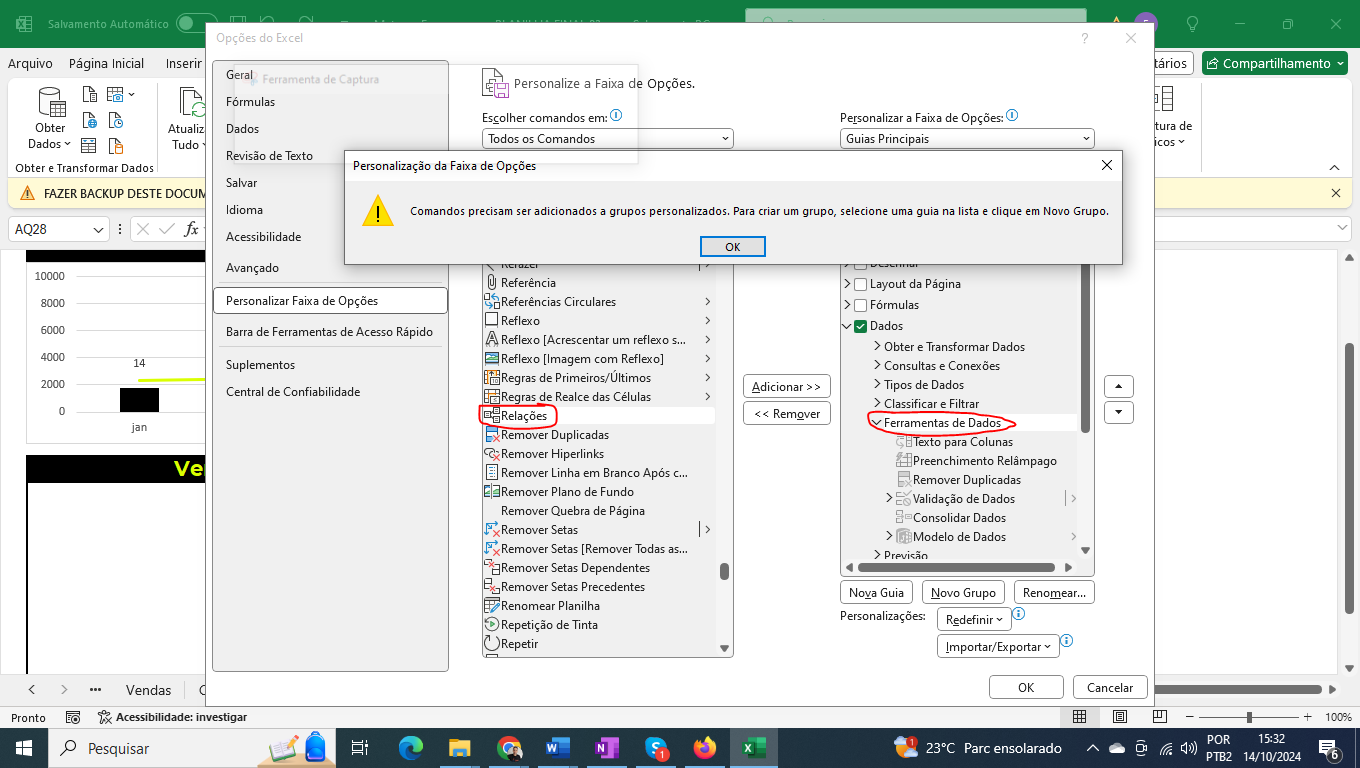This screenshot has width=1360, height=768.
Task: Click Consolidar Dados icon in ribbon tree
Action: [904, 518]
